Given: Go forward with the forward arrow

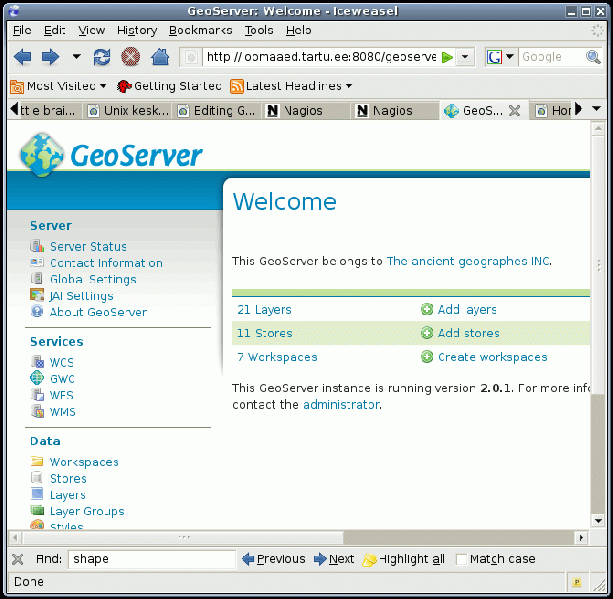Looking at the screenshot, I should (50, 57).
